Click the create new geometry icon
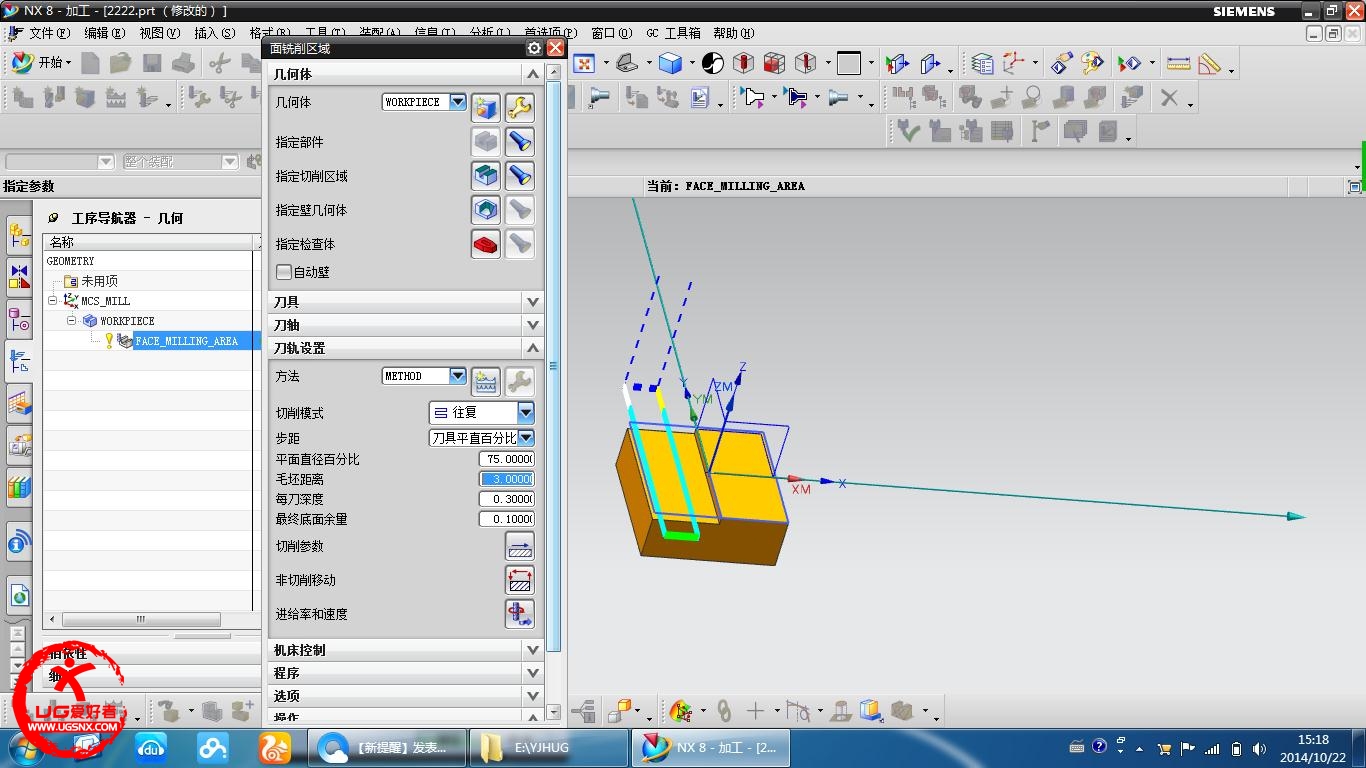 pyautogui.click(x=486, y=107)
